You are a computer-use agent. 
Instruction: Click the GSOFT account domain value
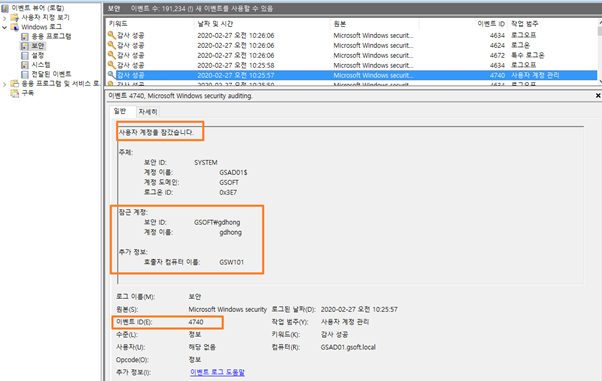click(229, 182)
